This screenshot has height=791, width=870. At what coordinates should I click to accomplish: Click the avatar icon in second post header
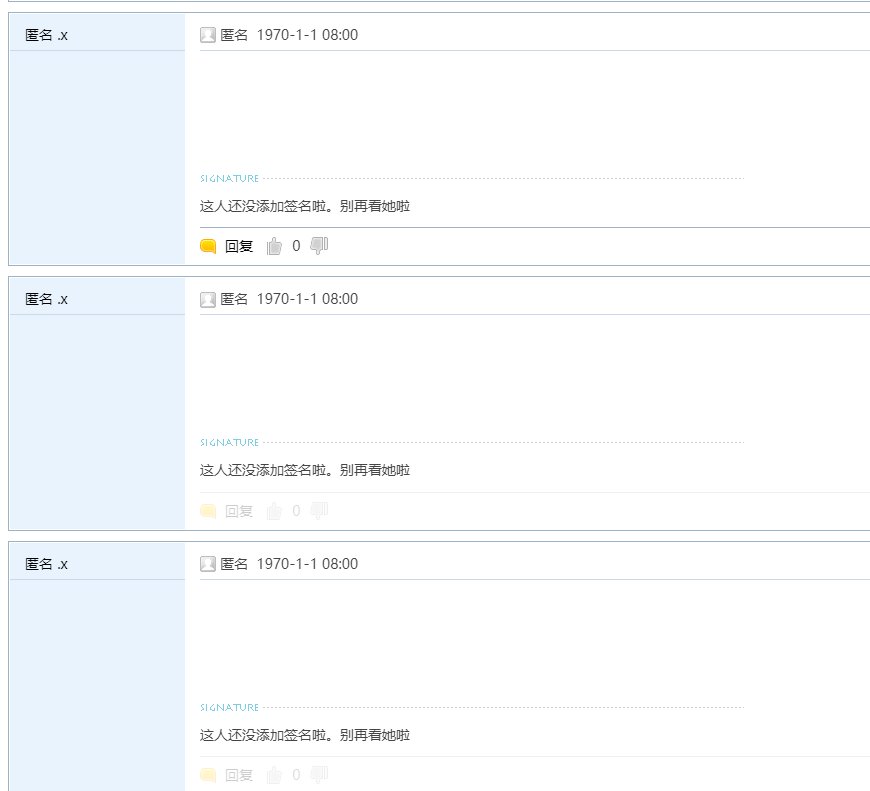(x=208, y=300)
